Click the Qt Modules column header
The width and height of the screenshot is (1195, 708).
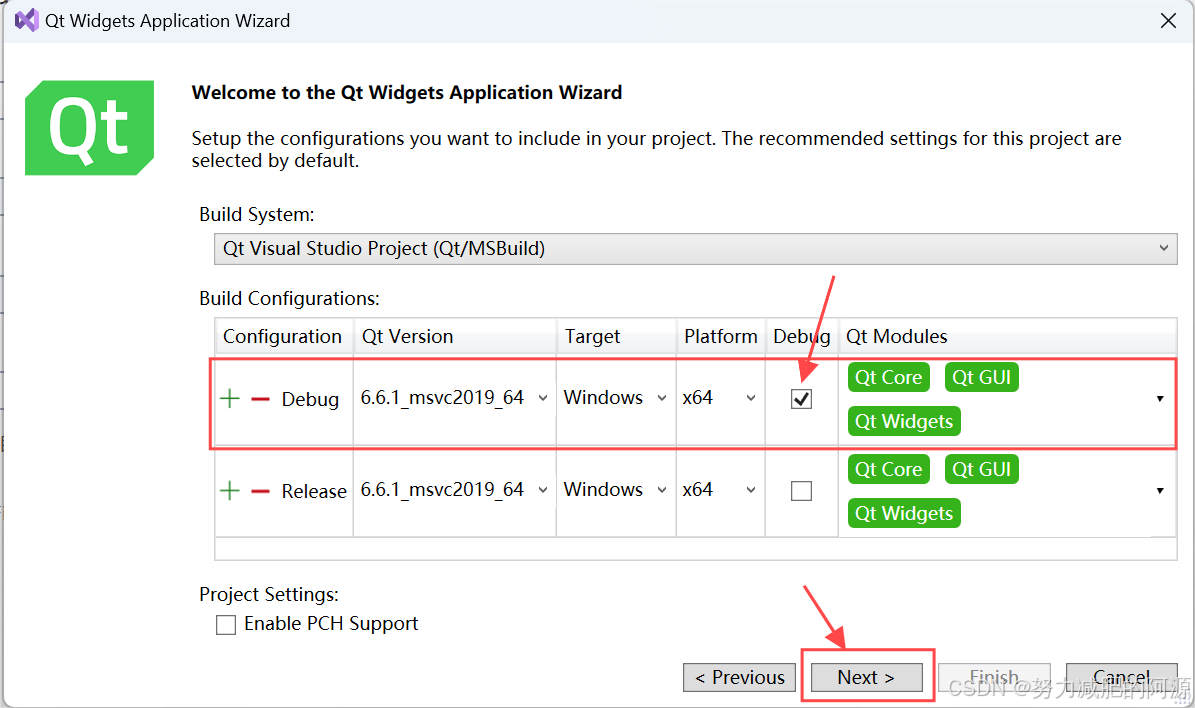click(1007, 337)
